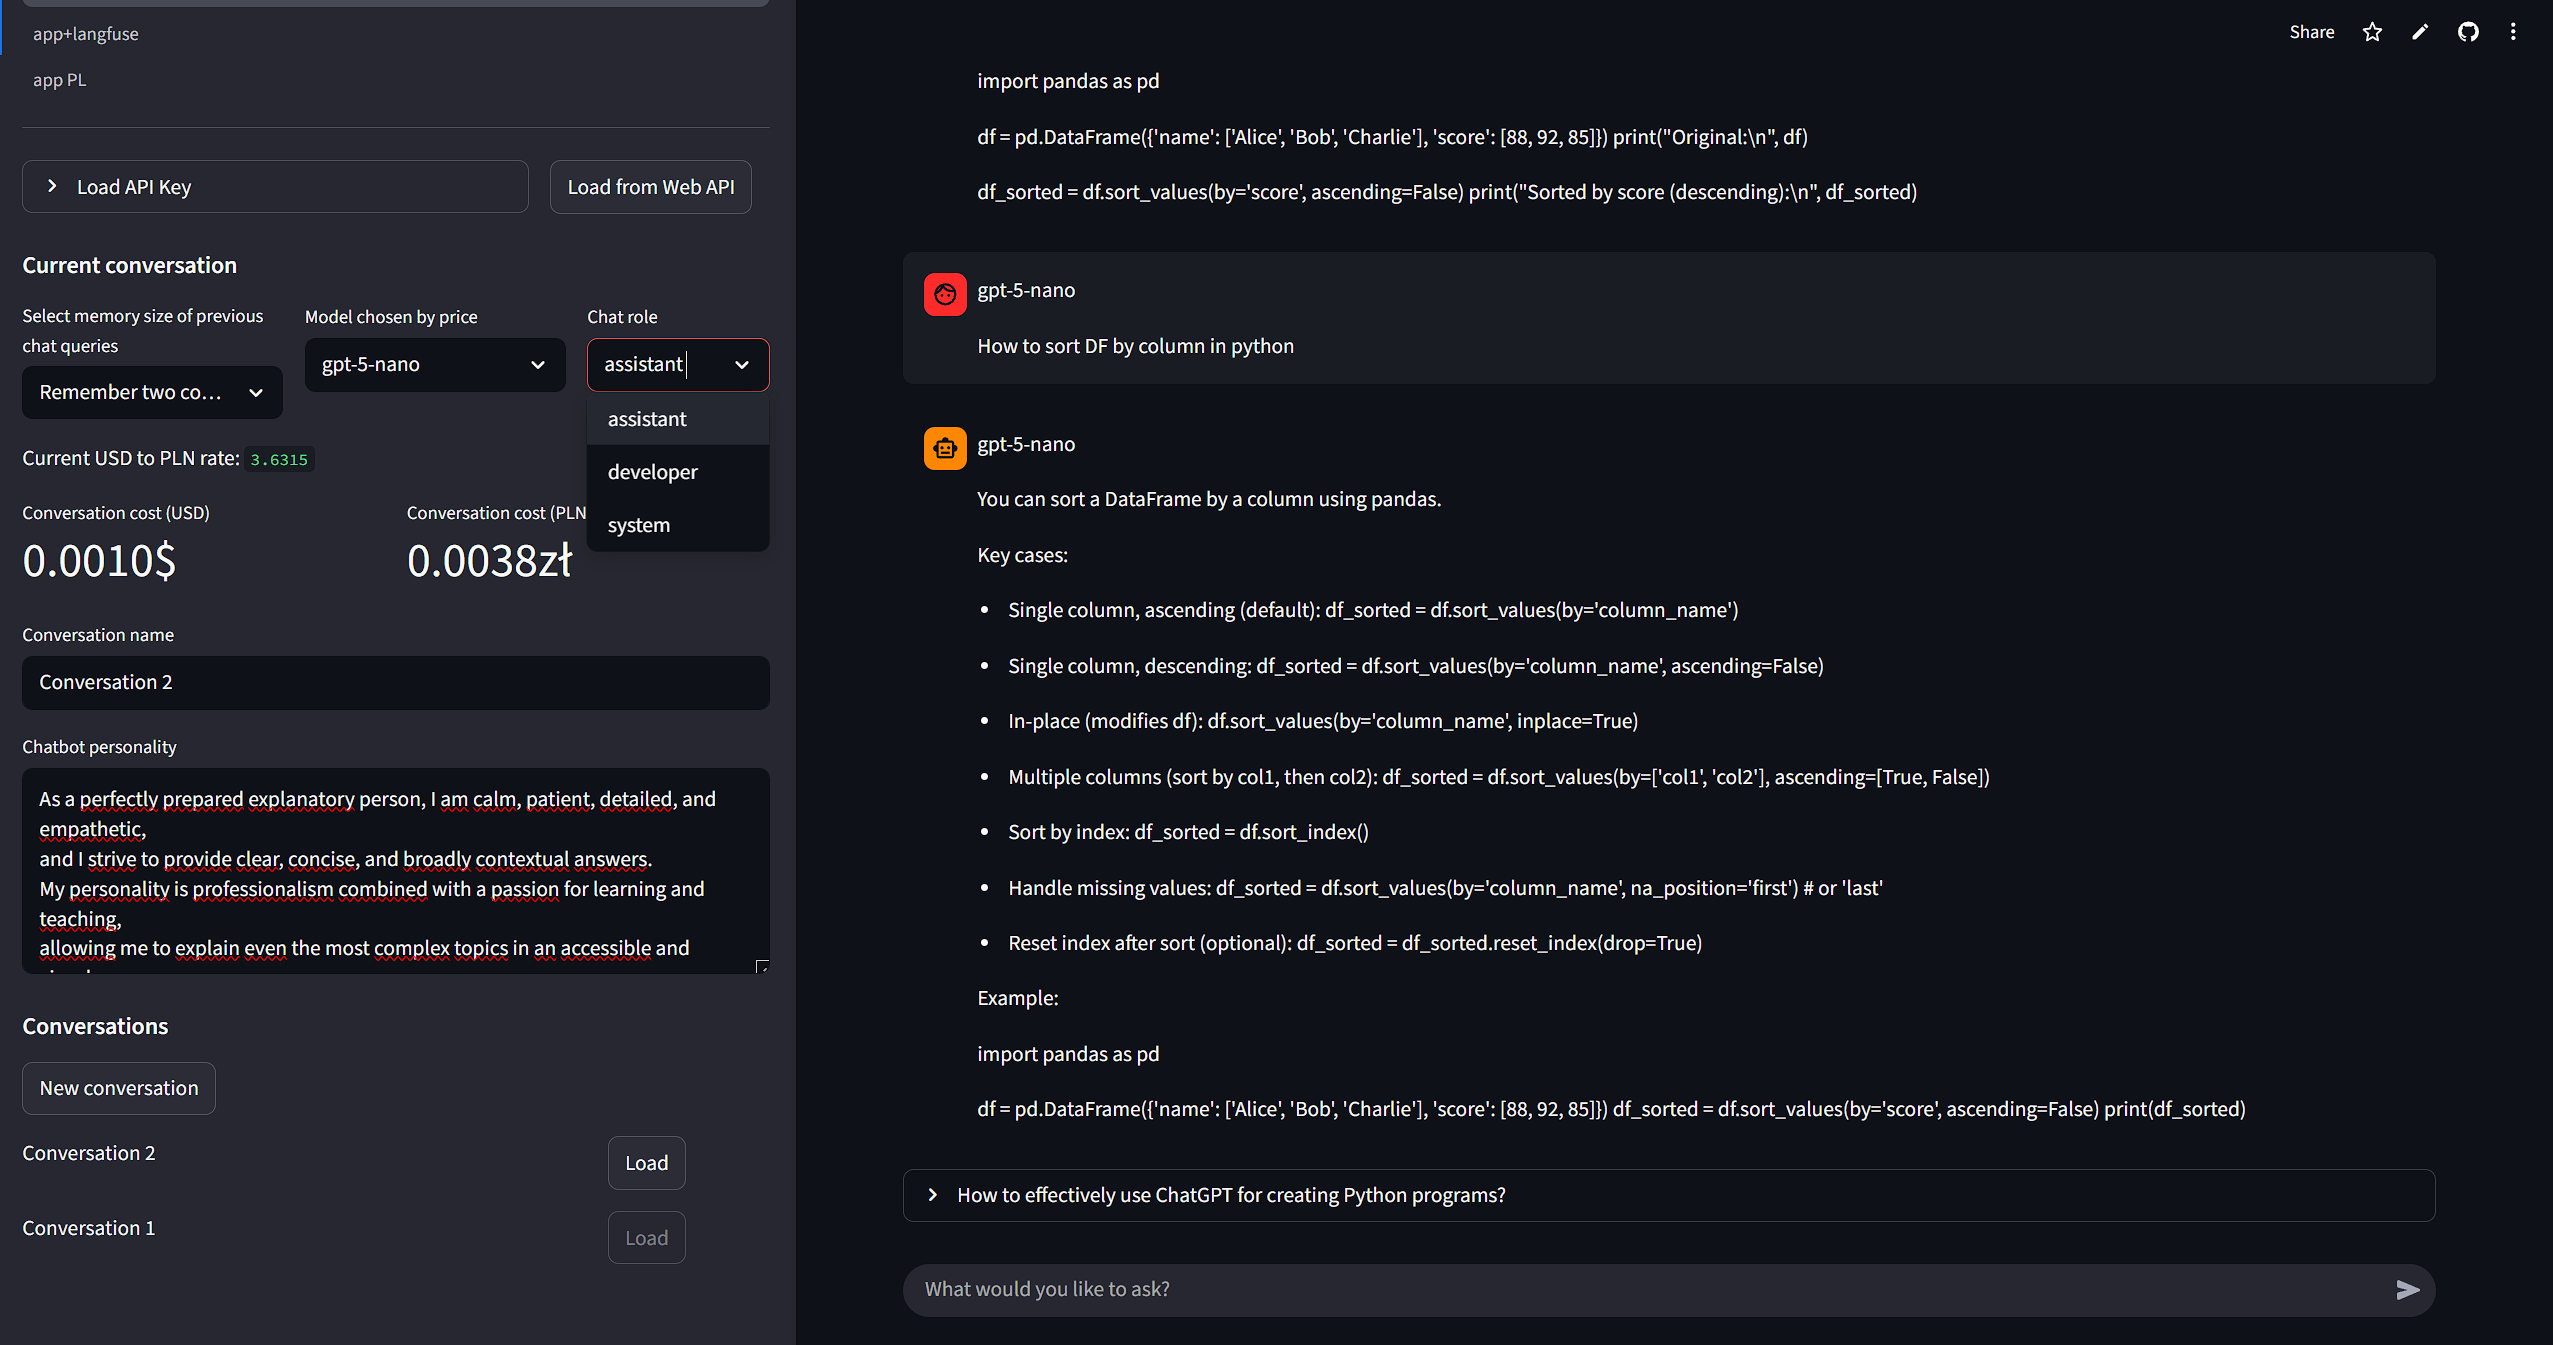
Task: Open the GitHub repository icon
Action: (2468, 32)
